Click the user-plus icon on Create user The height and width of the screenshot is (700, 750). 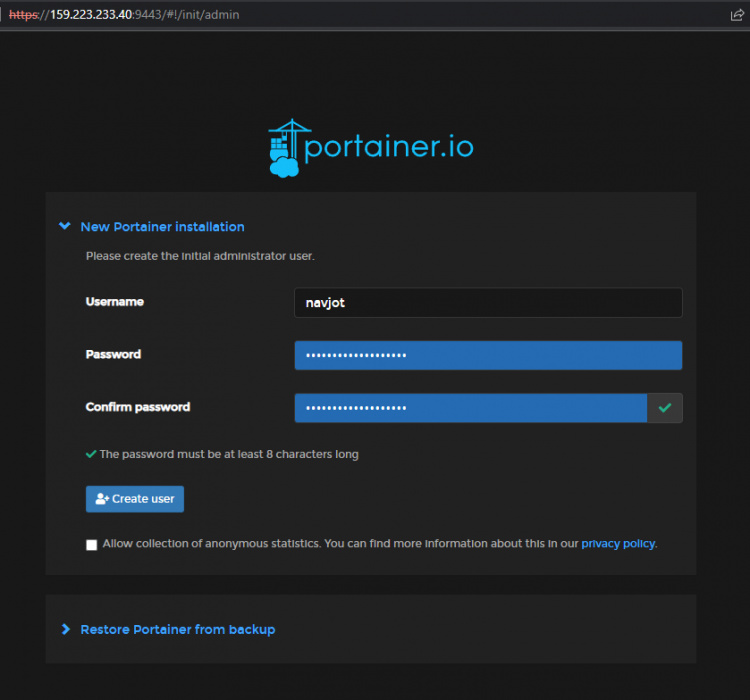(101, 499)
